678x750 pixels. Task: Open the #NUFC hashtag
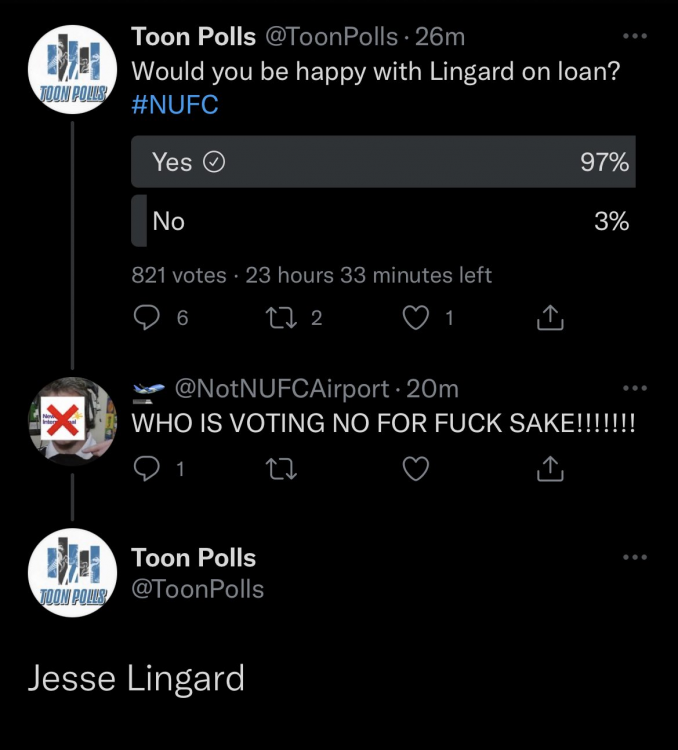click(x=175, y=104)
